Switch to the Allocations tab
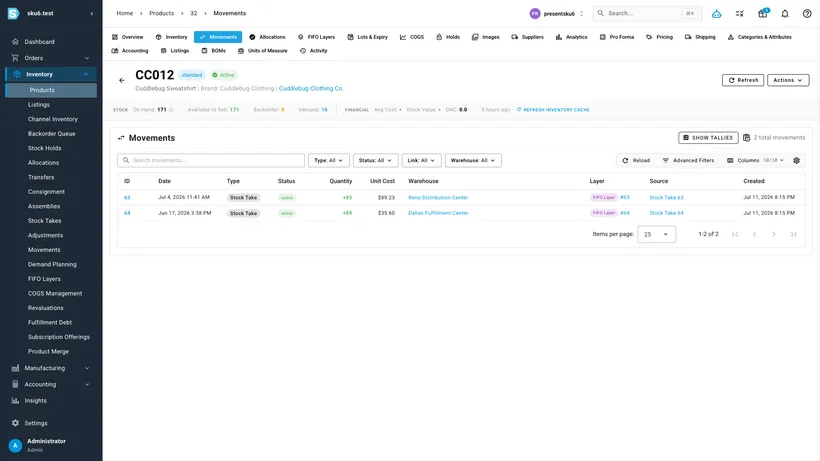The height and width of the screenshot is (461, 820). (x=267, y=37)
